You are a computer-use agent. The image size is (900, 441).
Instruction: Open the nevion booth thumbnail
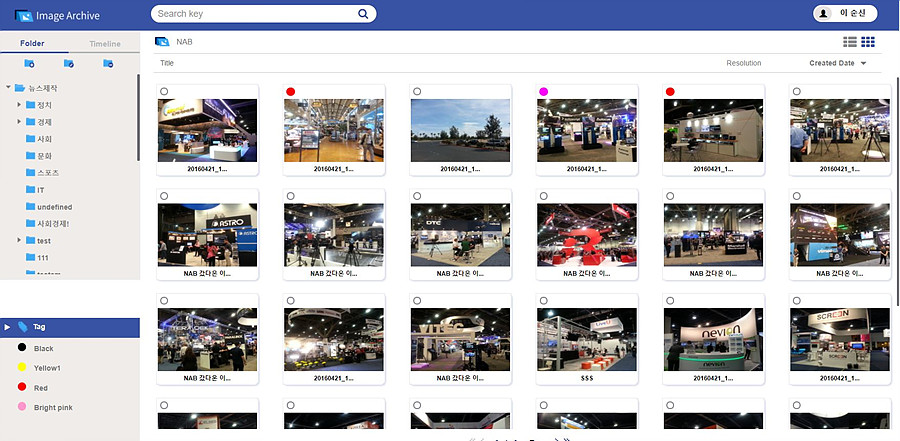tap(713, 339)
